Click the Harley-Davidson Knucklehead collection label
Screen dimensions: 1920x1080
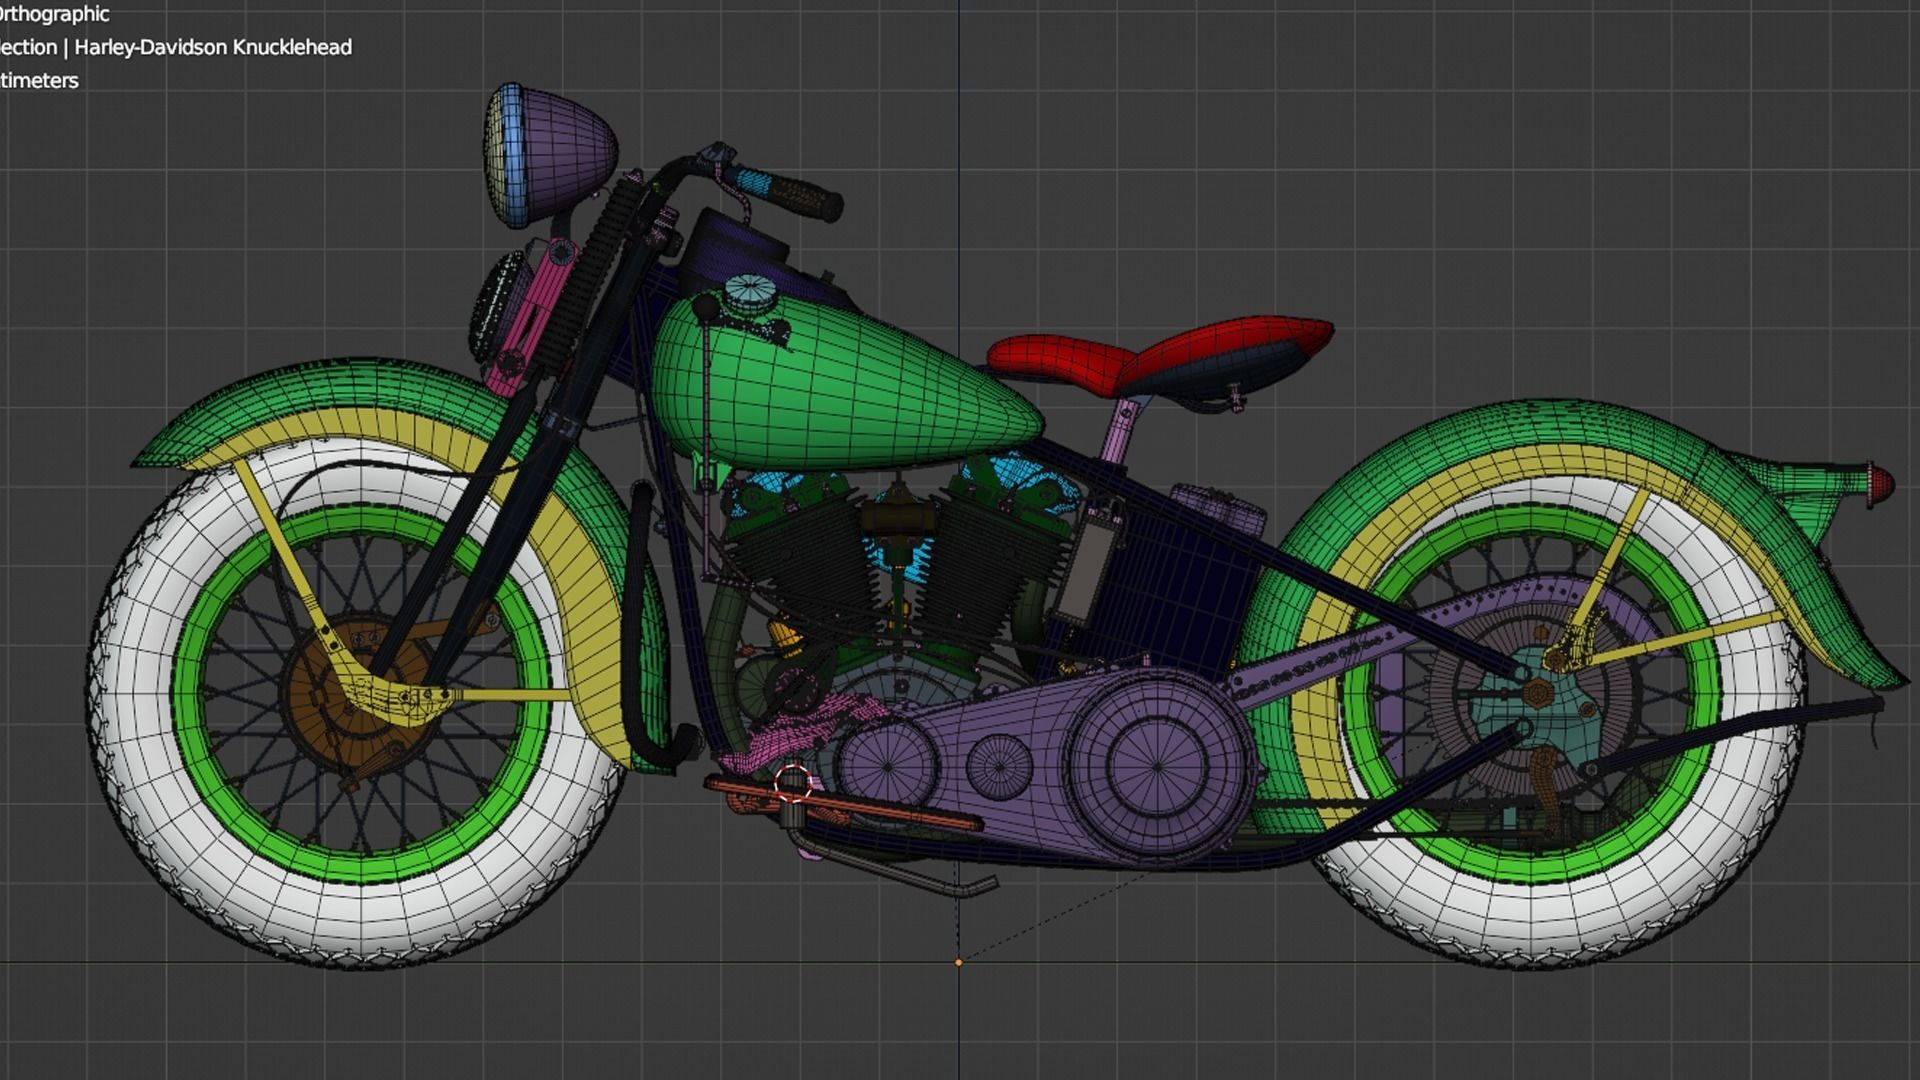click(212, 47)
